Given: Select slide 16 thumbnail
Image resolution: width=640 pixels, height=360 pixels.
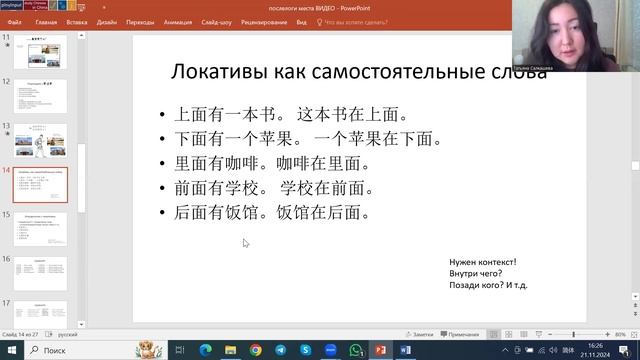Looking at the screenshot, I should [x=40, y=273].
